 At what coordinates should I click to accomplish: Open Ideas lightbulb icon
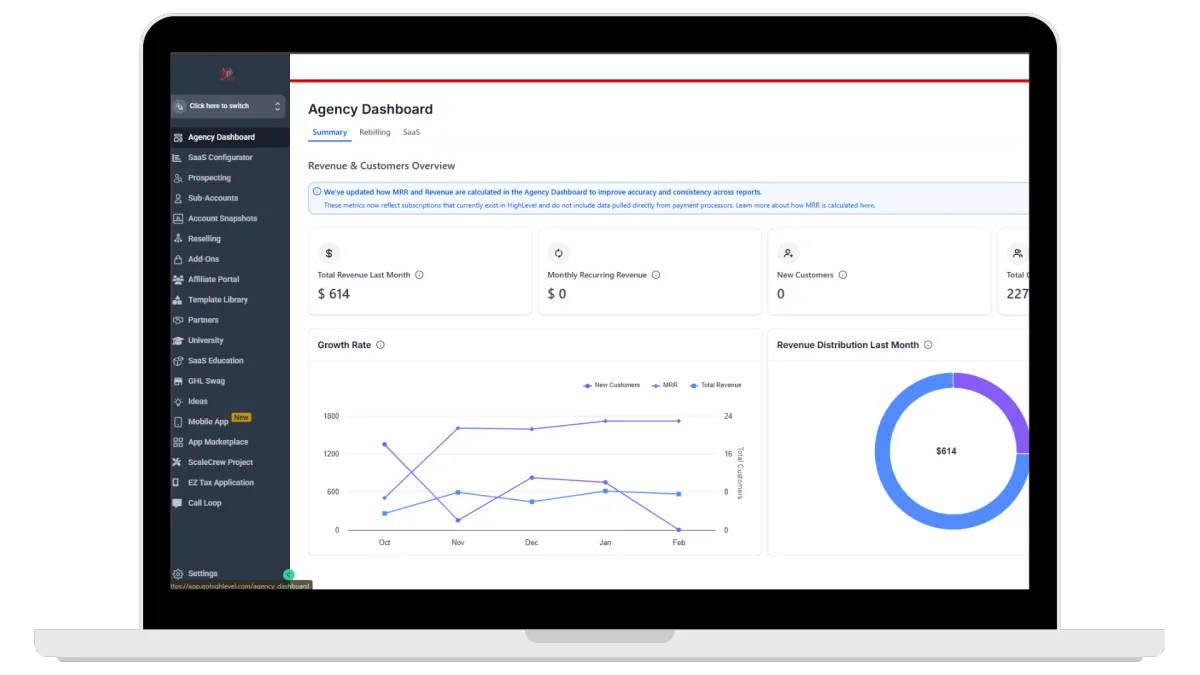click(x=178, y=402)
